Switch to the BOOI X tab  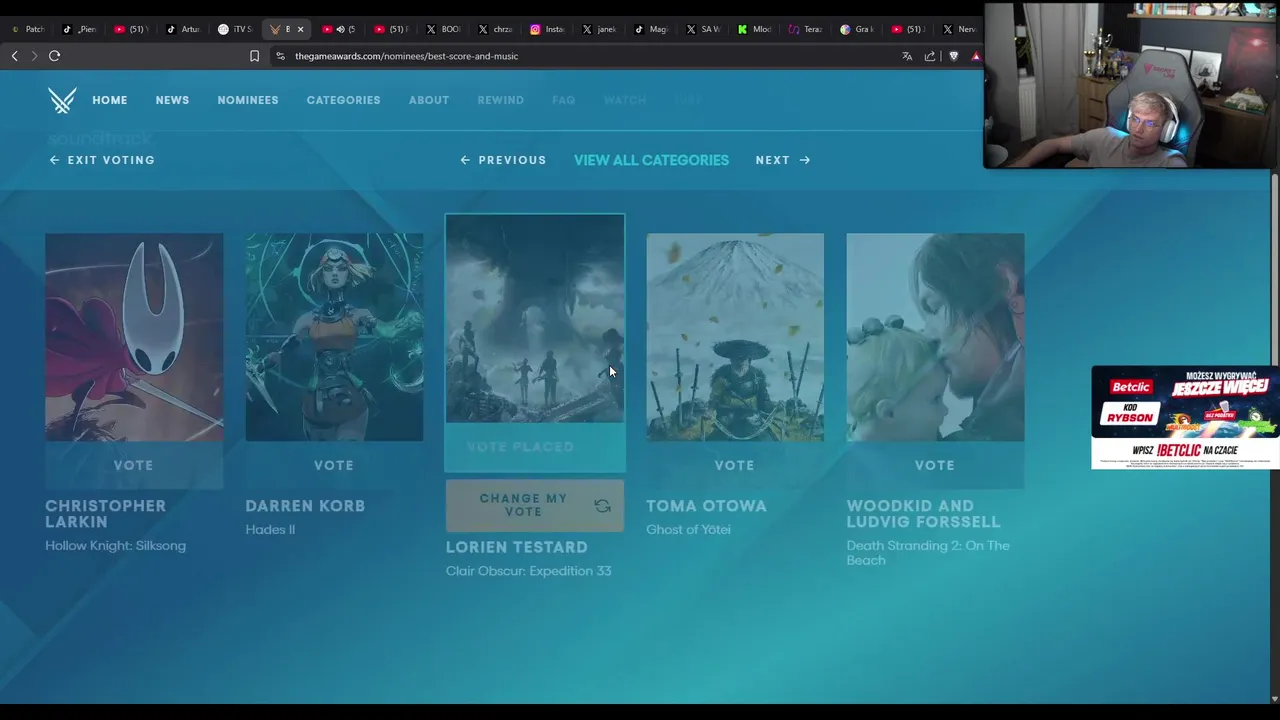coord(443,29)
